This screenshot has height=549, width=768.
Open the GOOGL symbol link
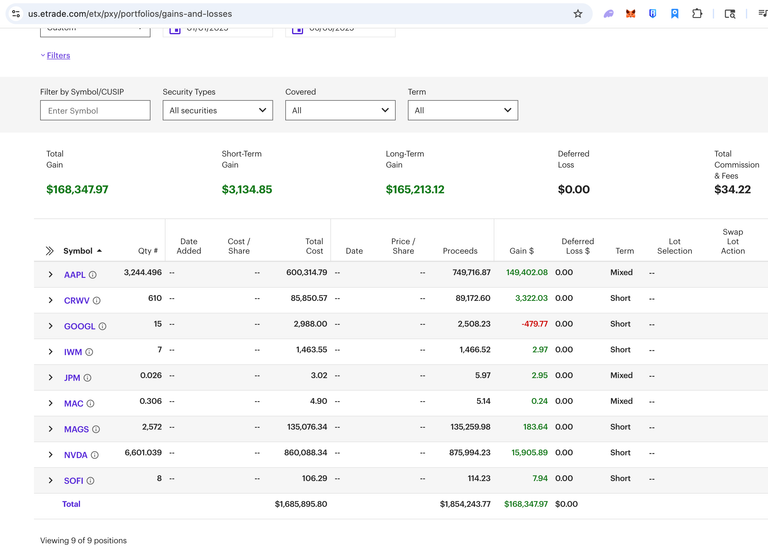coord(79,326)
